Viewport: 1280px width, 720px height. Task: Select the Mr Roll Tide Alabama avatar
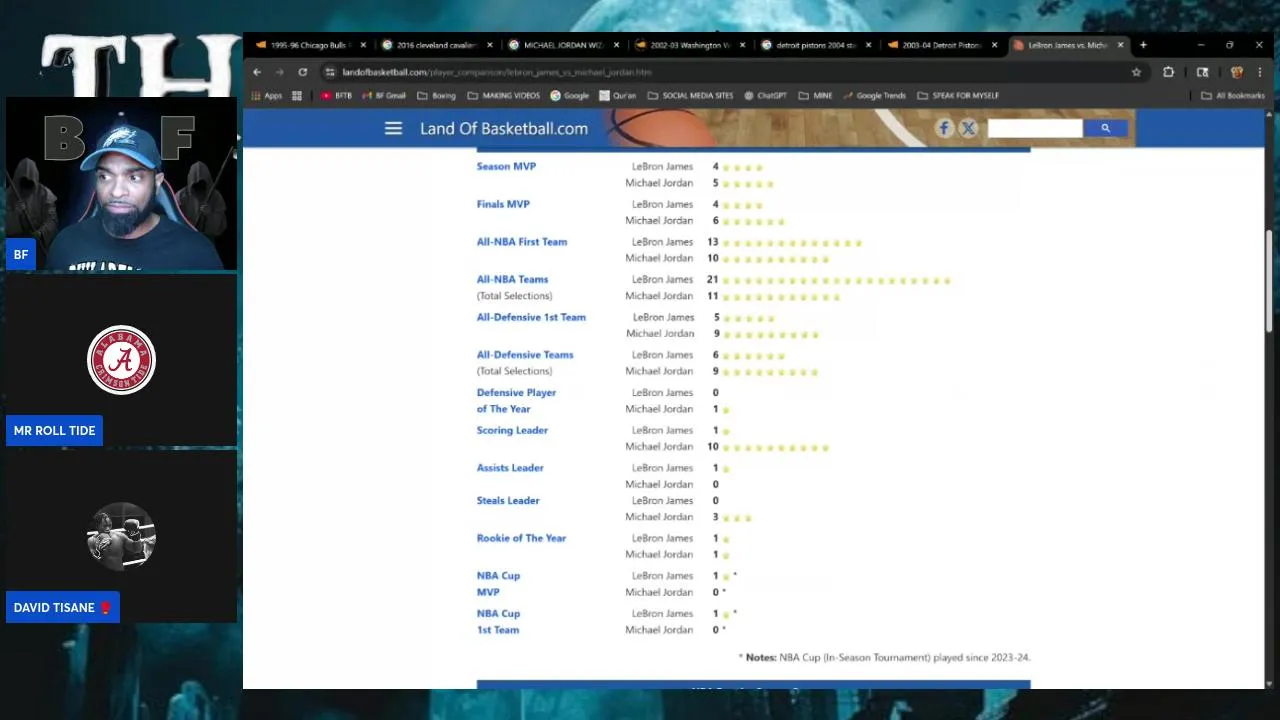click(121, 359)
